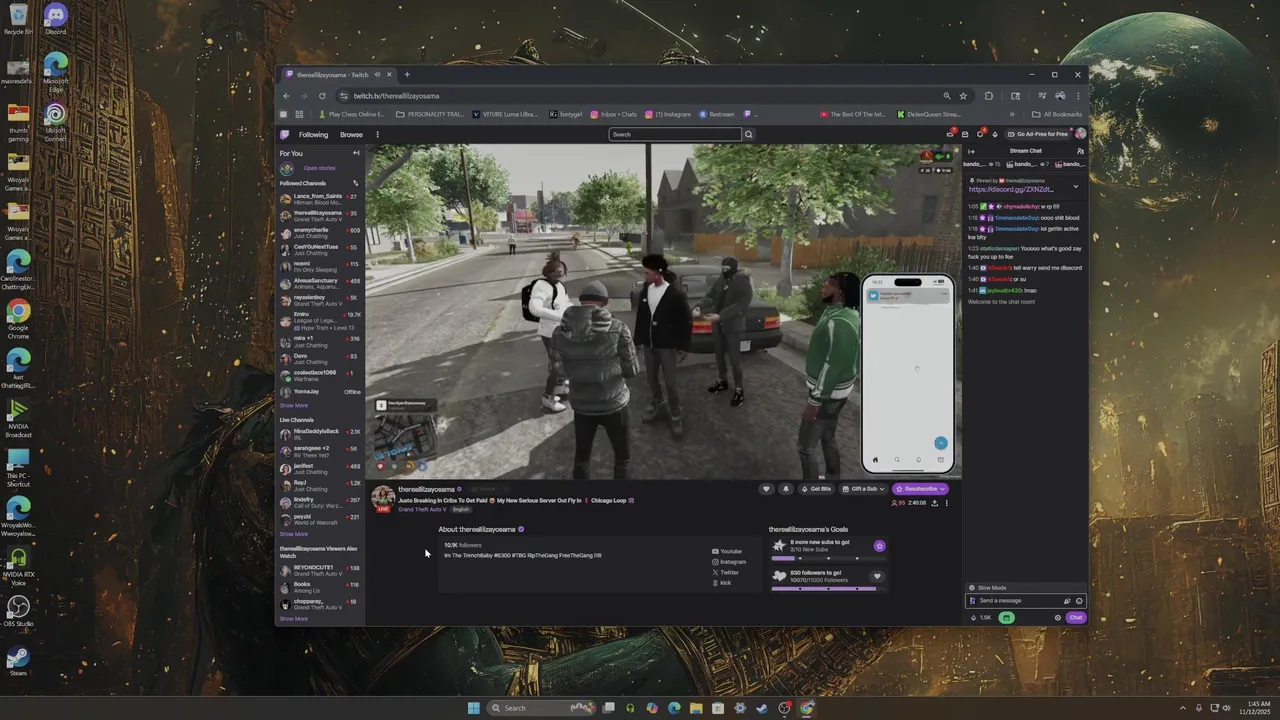Click the heart button on the followers goal
1280x720 pixels.
877,576
